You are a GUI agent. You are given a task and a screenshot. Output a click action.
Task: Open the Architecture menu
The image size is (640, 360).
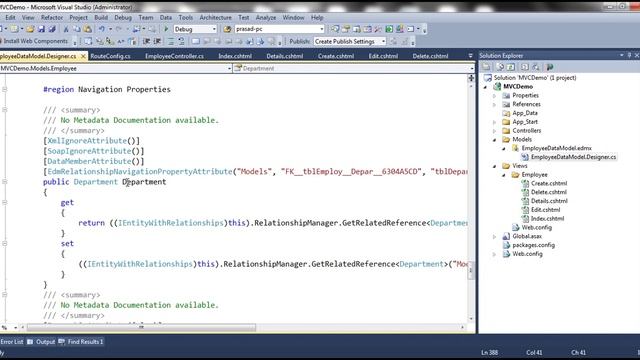(216, 18)
